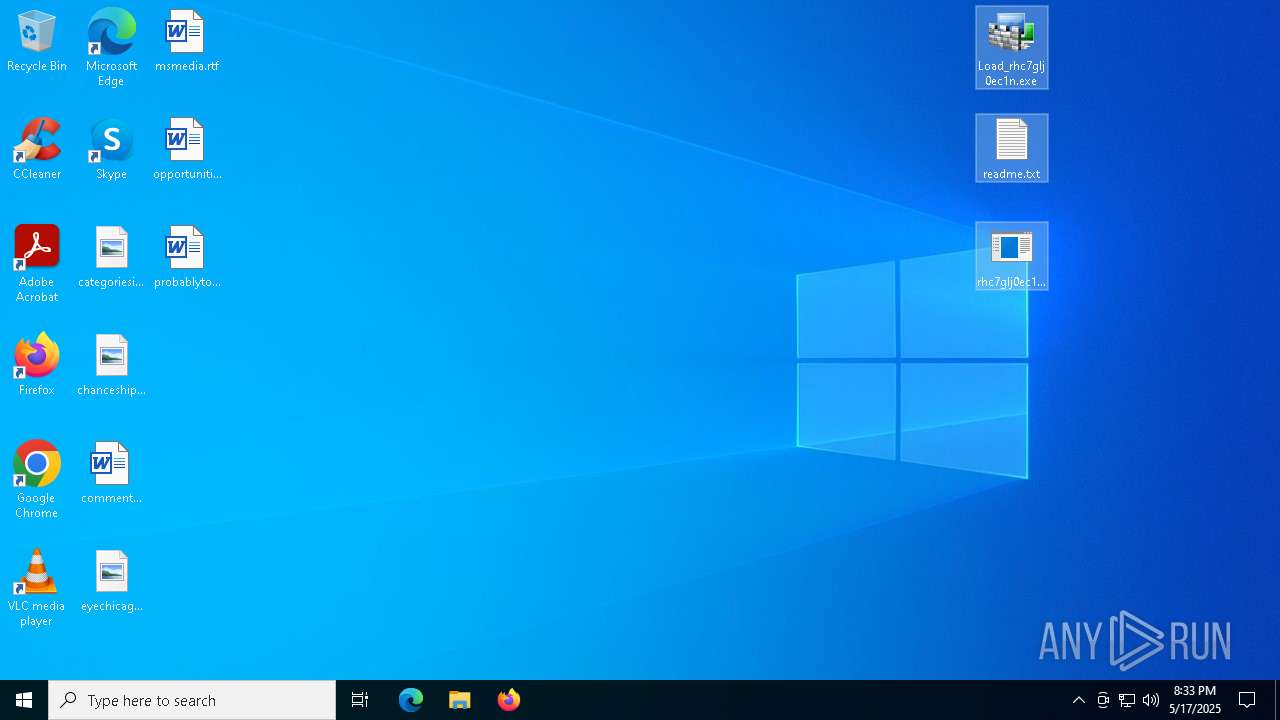Select the eyechicag... image file icon
This screenshot has height=720, width=1280.
coord(111,582)
